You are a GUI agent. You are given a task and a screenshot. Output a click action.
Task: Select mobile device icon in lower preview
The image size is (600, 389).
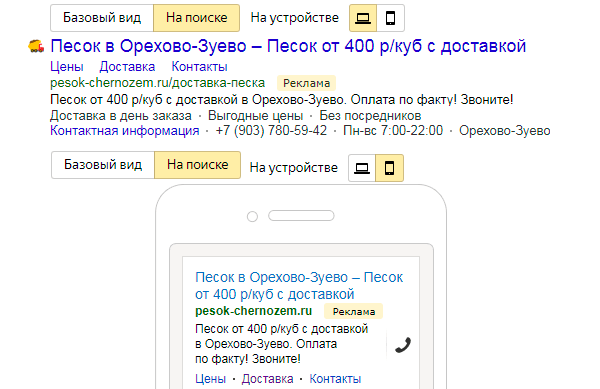coord(389,168)
